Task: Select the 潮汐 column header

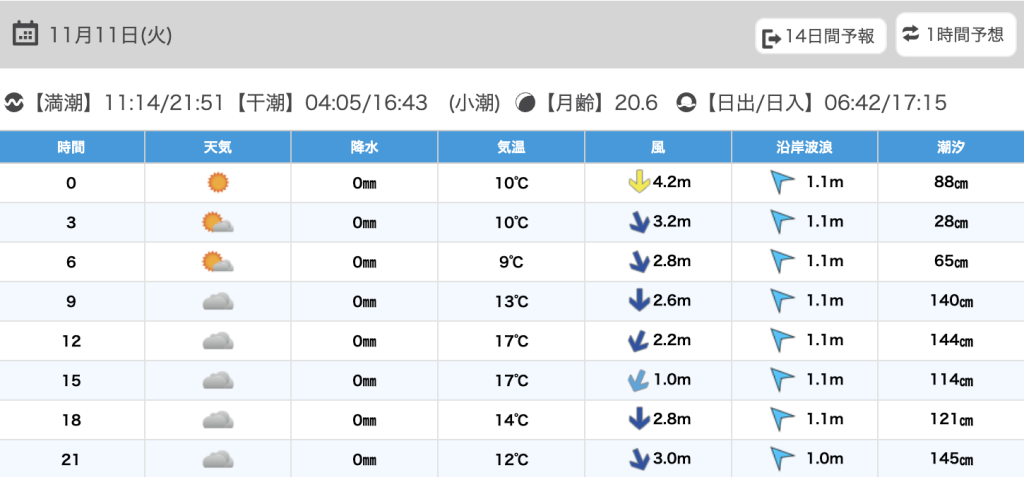Action: (950, 147)
